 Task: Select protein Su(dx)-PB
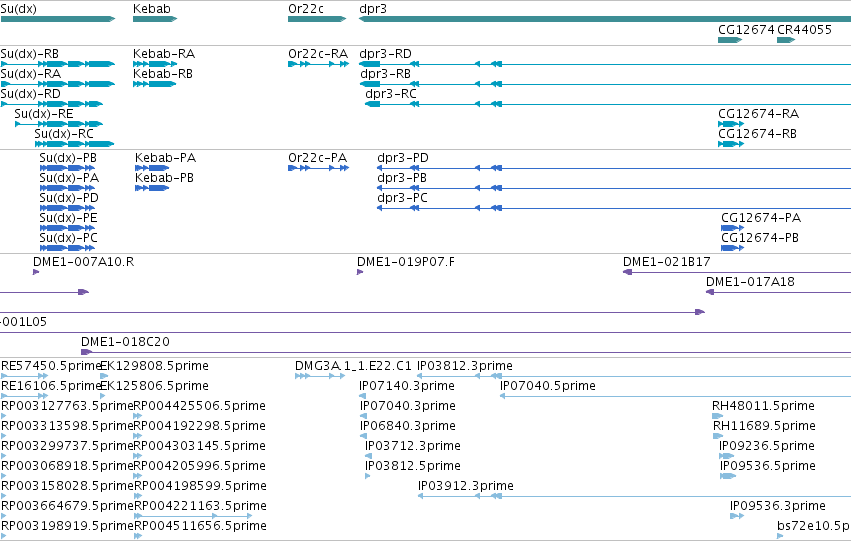click(x=67, y=168)
